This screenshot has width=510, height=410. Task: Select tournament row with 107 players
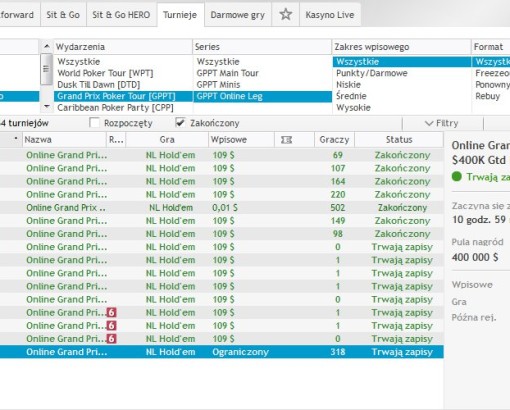tap(222, 168)
